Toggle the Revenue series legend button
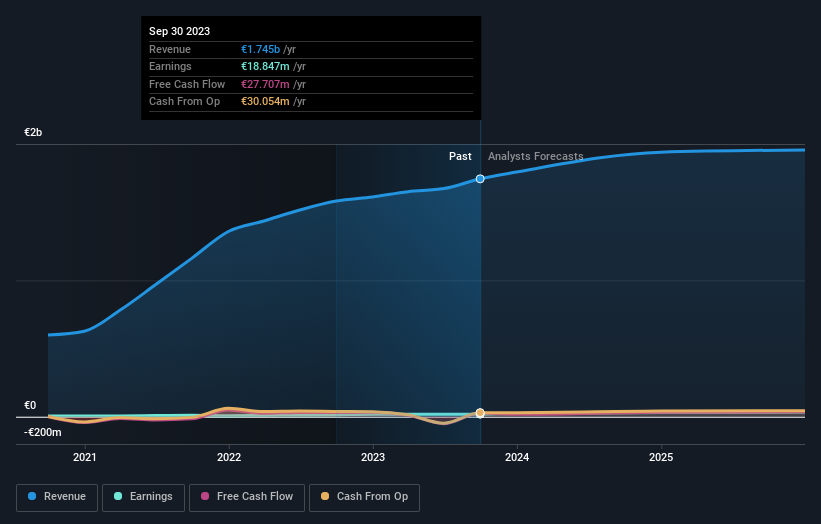This screenshot has height=524, width=821. tap(57, 497)
